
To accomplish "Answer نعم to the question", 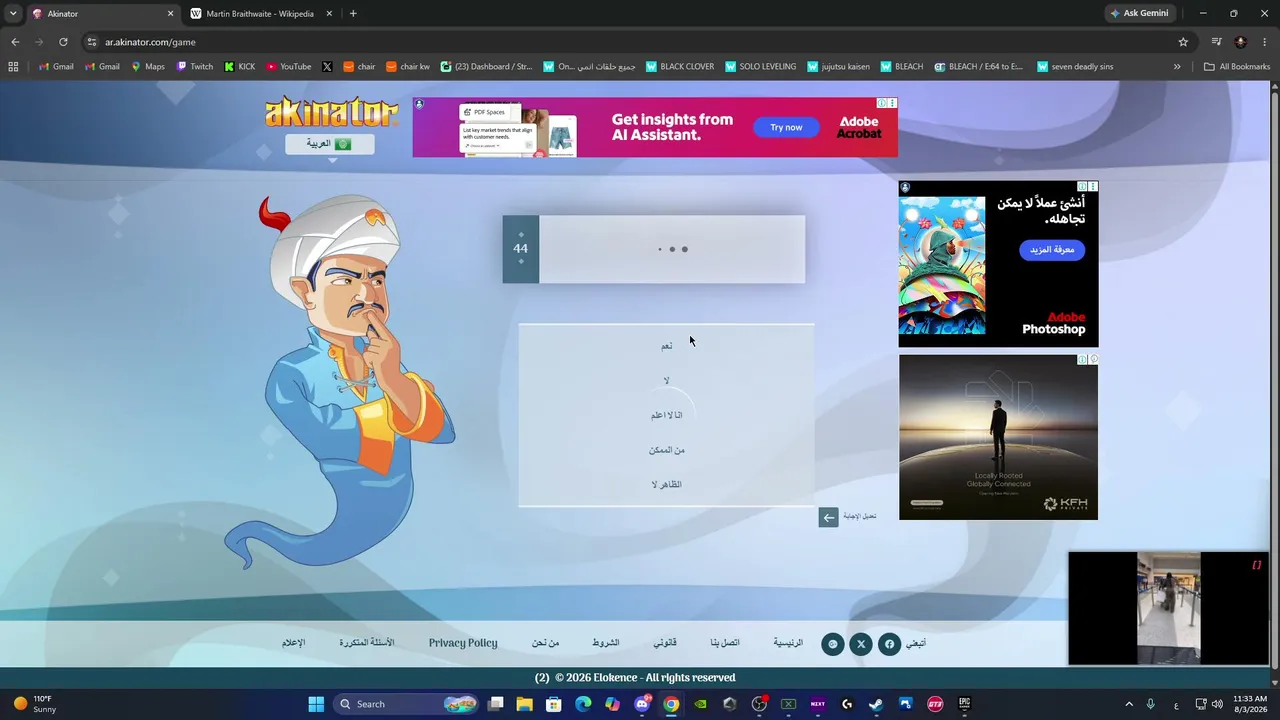I will 666,346.
